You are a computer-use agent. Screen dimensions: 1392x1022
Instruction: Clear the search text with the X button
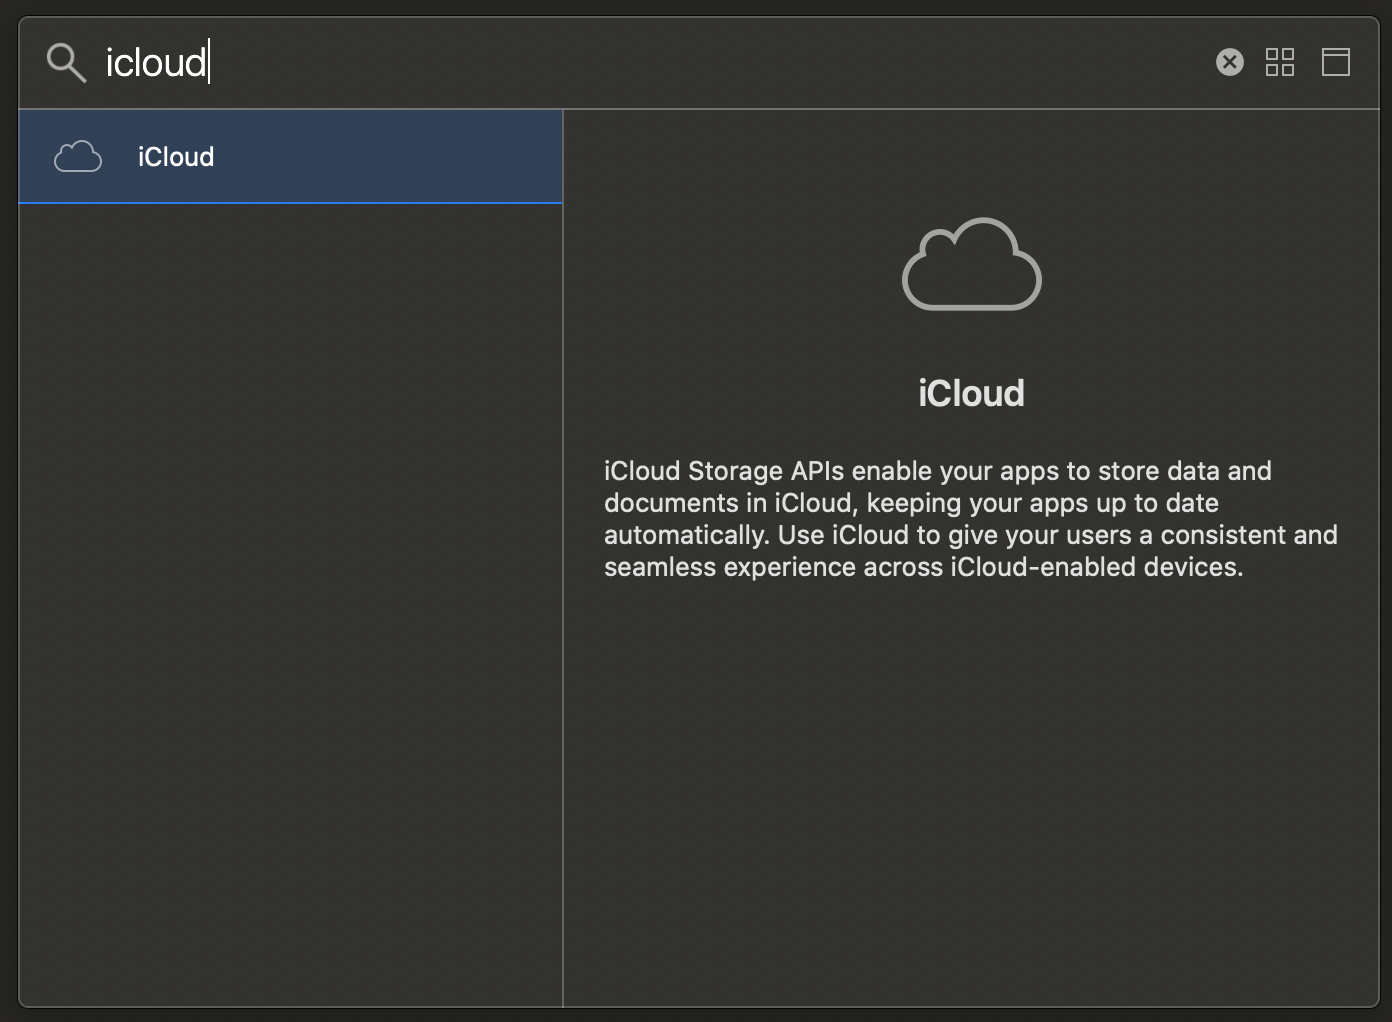pyautogui.click(x=1230, y=62)
